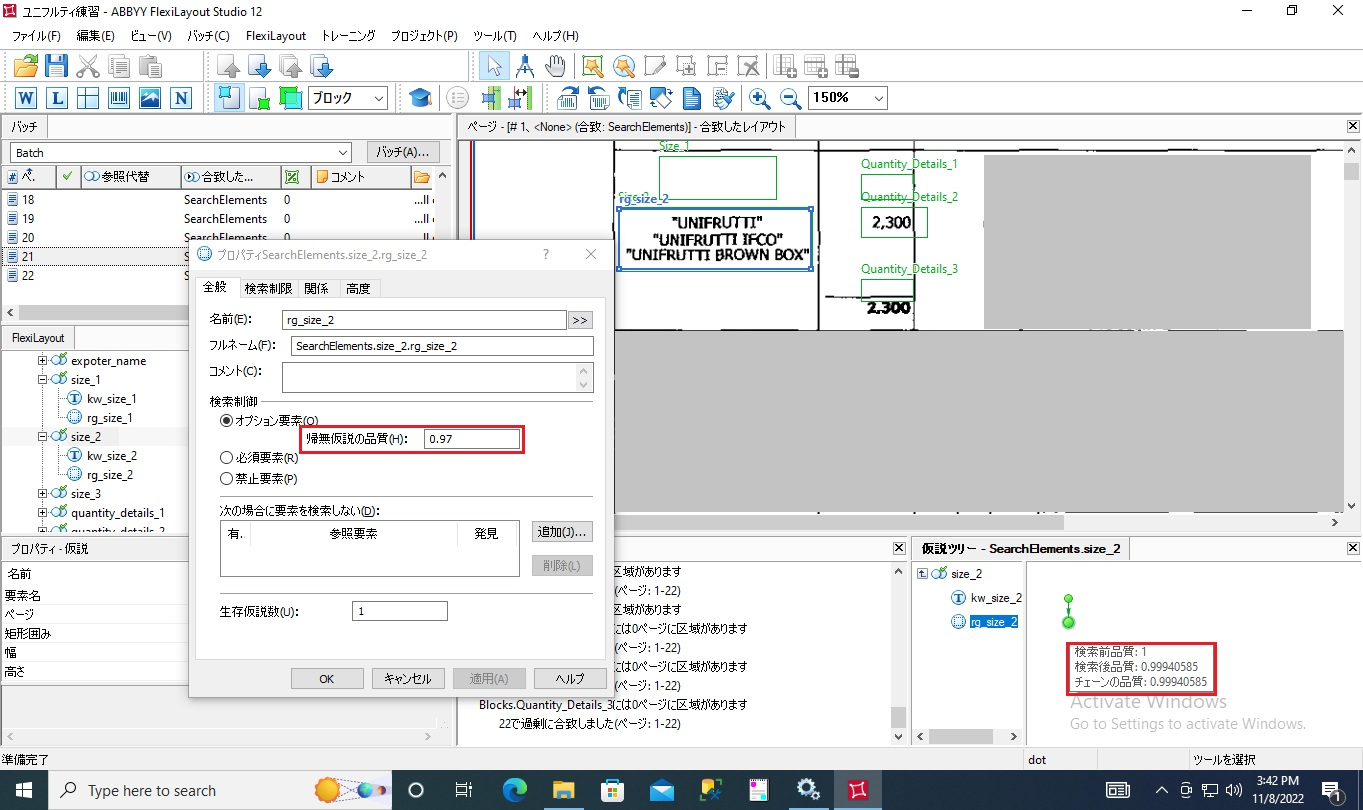Select kw_size_1 in FlexiLayout tree
This screenshot has height=810, width=1363.
point(111,399)
